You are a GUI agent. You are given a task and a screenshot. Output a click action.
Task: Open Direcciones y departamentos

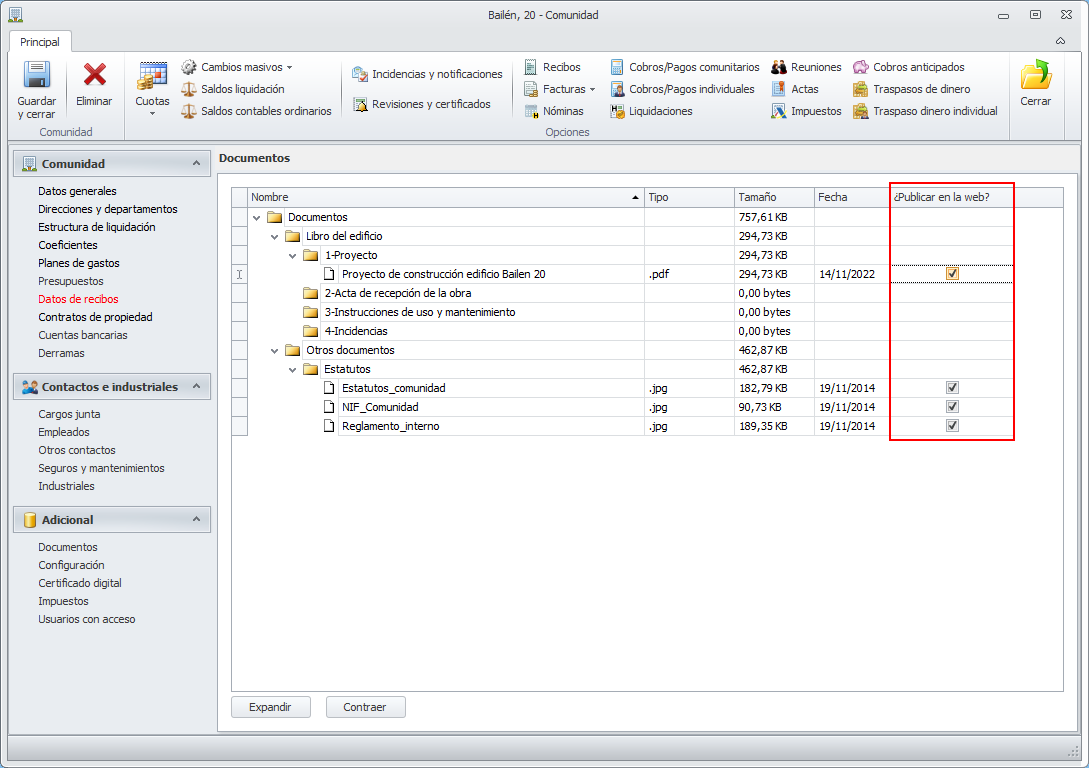pyautogui.click(x=108, y=209)
